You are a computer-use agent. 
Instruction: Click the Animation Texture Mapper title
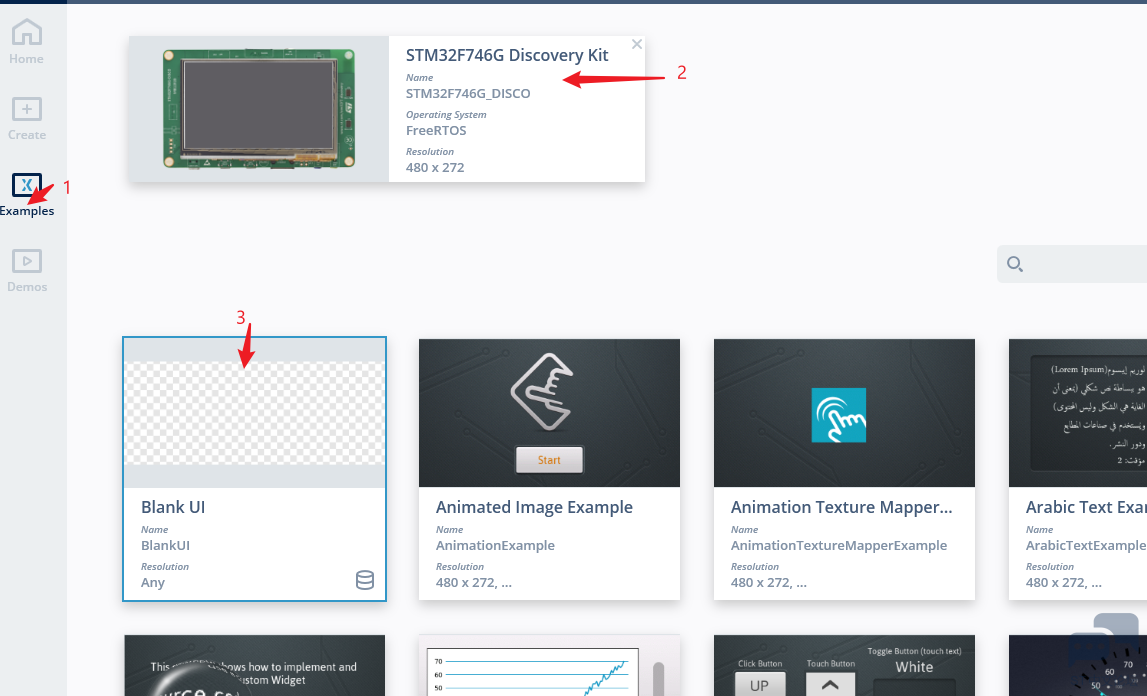841,507
